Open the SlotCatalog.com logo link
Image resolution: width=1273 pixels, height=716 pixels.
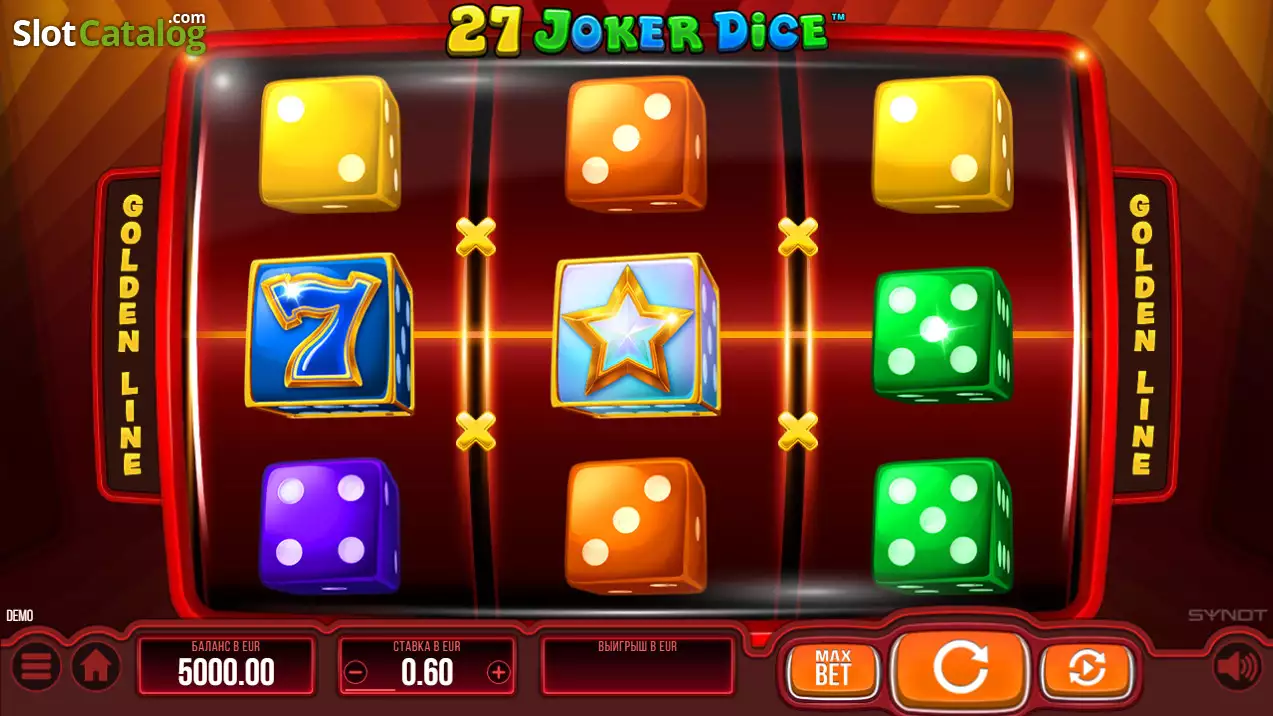(x=109, y=33)
